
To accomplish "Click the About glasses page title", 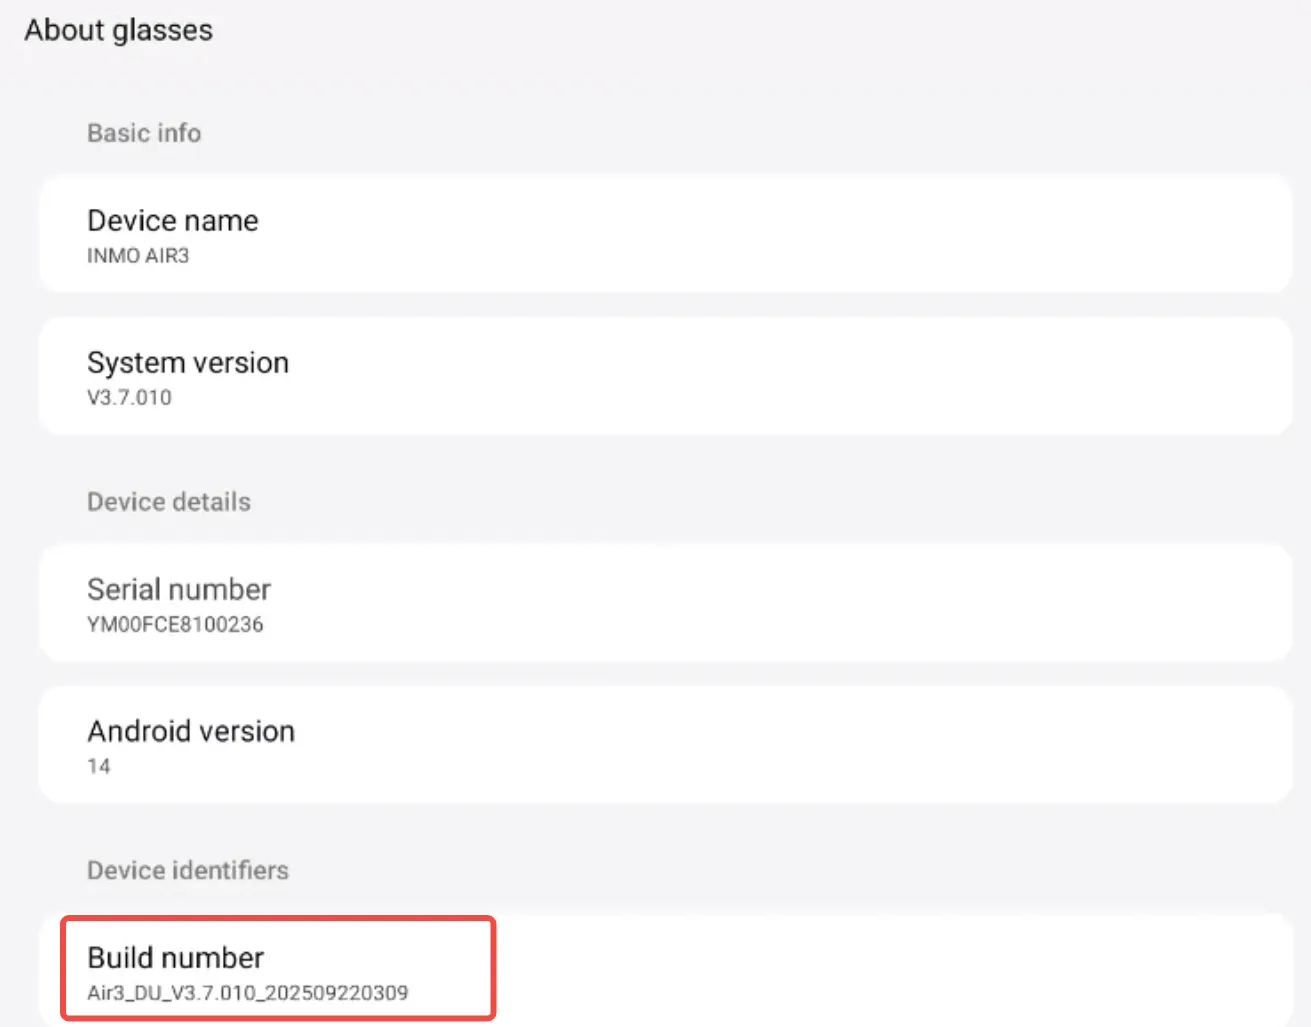I will (x=119, y=31).
